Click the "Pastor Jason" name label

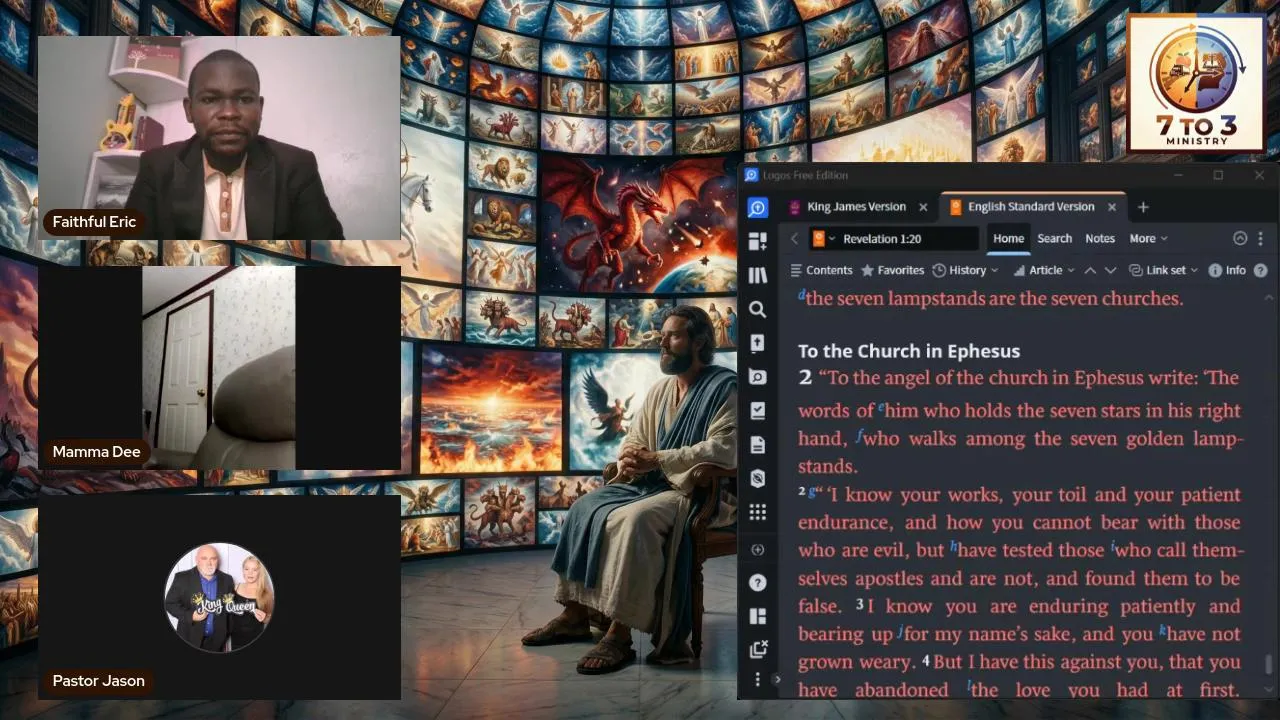point(98,681)
